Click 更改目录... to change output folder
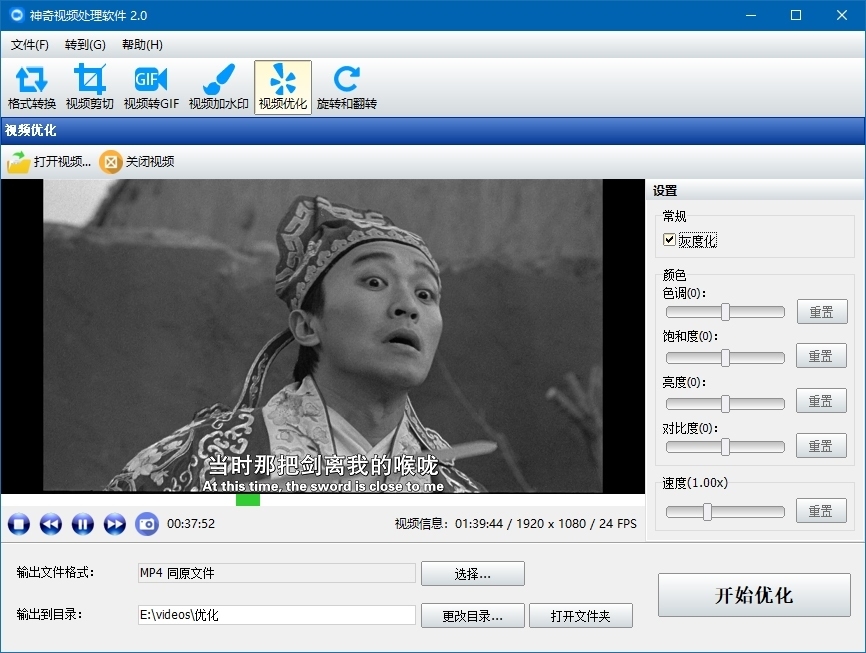 [473, 616]
